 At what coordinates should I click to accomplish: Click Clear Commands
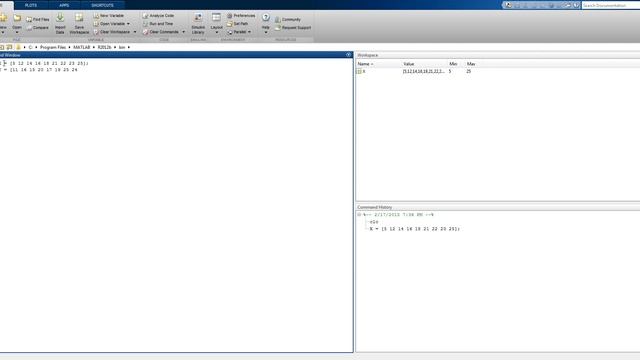point(161,32)
